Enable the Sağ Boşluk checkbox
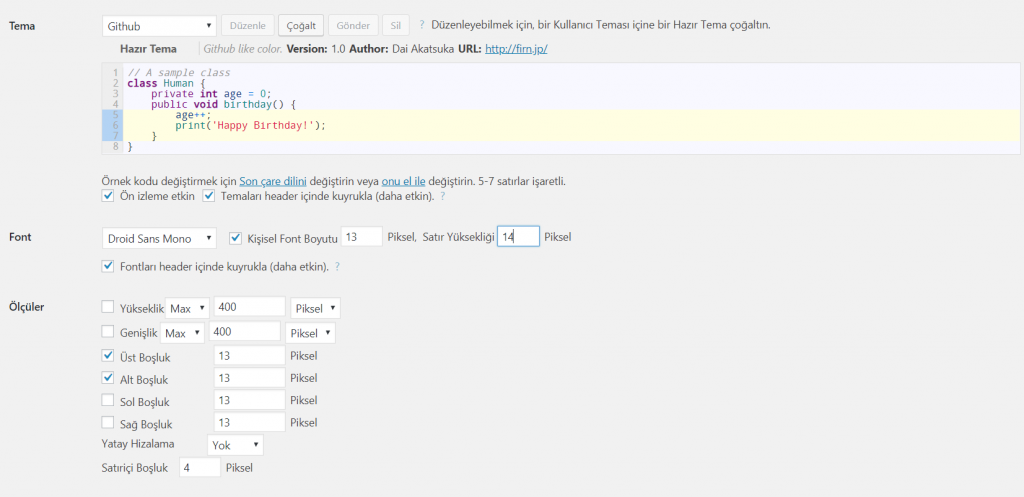This screenshot has height=497, width=1024. (108, 422)
